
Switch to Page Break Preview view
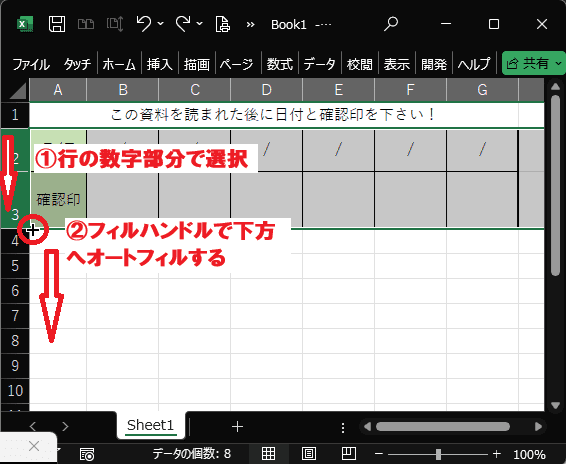tap(349, 454)
